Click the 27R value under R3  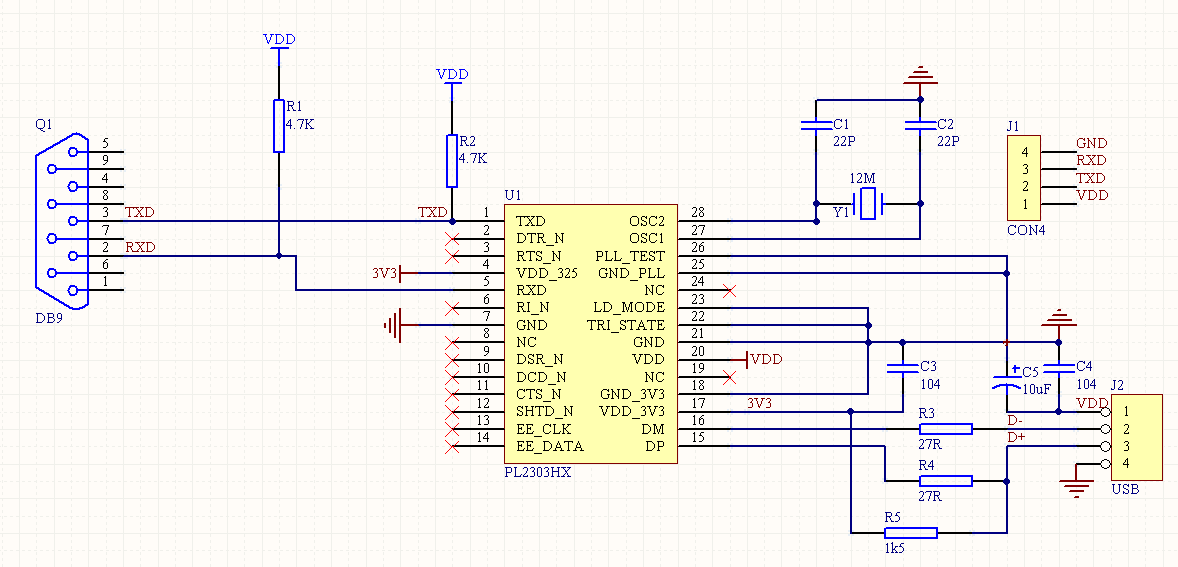click(930, 445)
